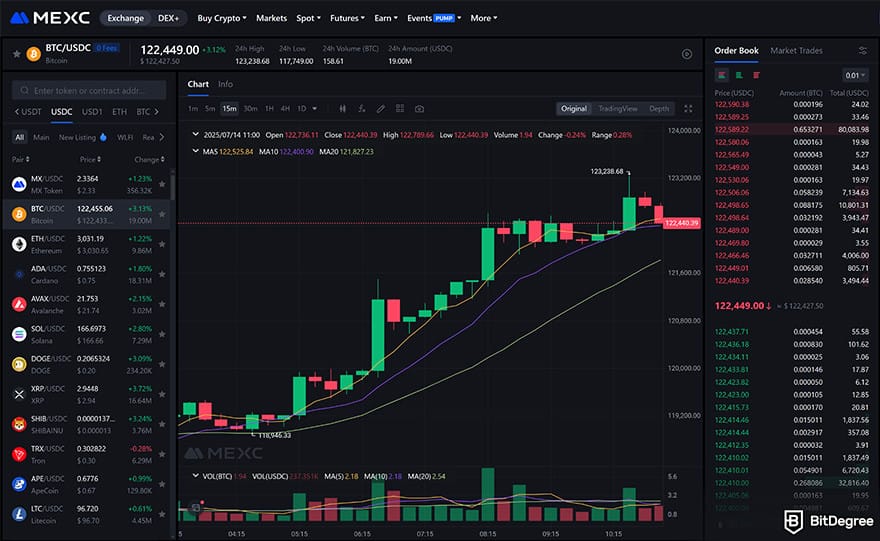The height and width of the screenshot is (541, 880).
Task: Filter pairs by Main category
Action: pyautogui.click(x=41, y=137)
